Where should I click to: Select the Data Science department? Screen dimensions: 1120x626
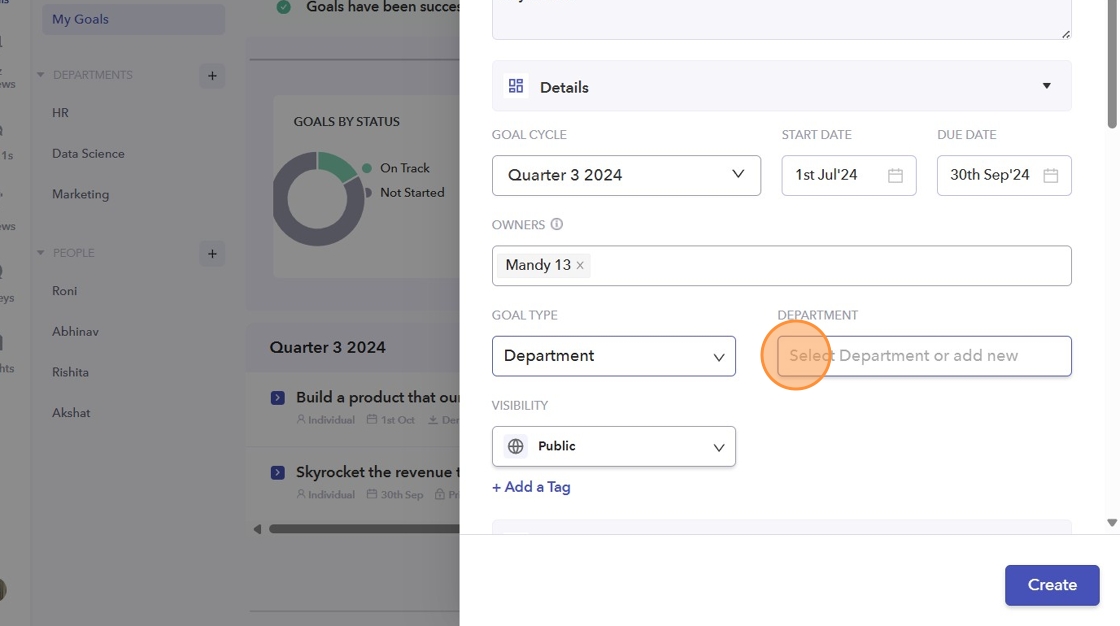[x=88, y=154]
